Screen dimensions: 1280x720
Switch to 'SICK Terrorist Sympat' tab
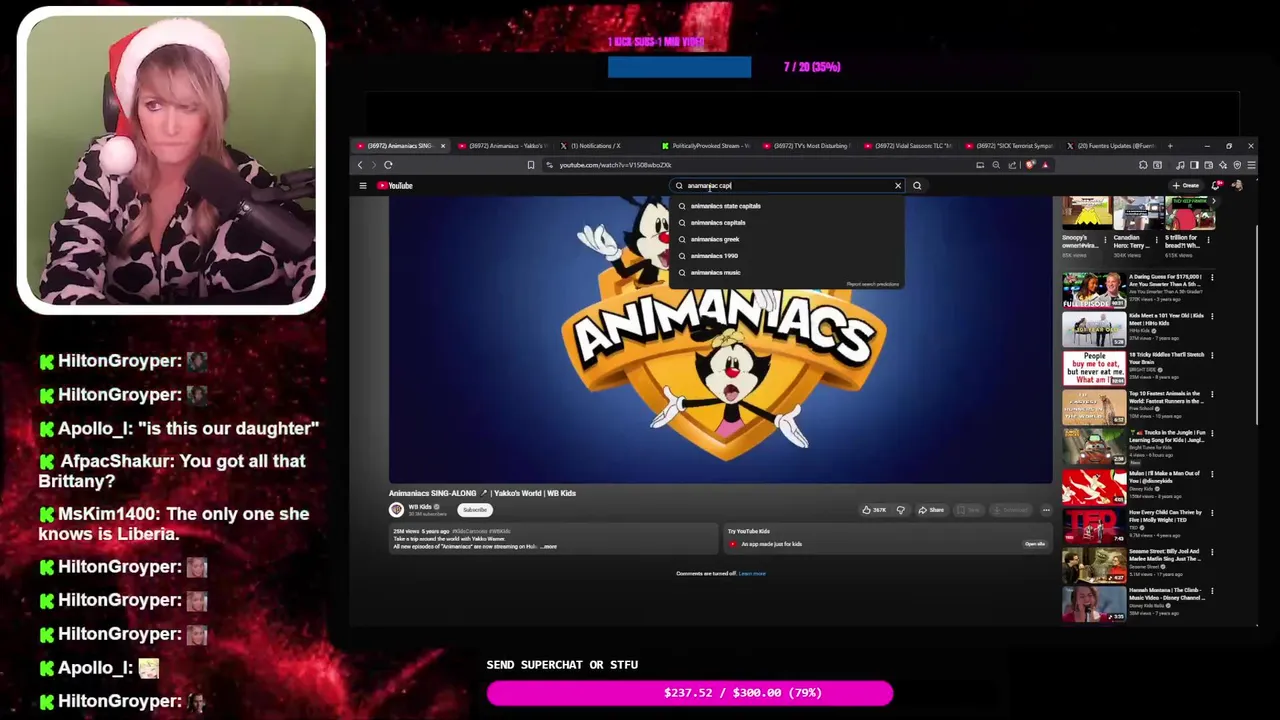tap(1010, 146)
